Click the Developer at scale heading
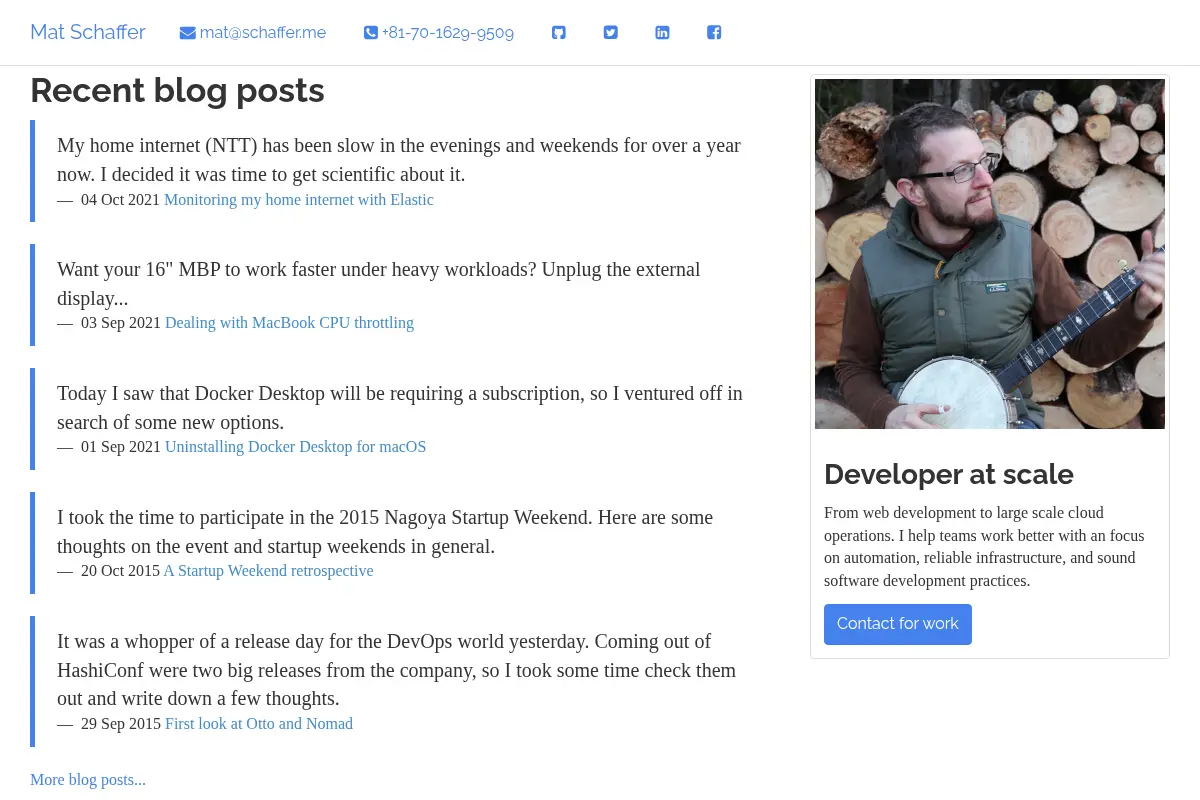The image size is (1200, 800). click(949, 474)
